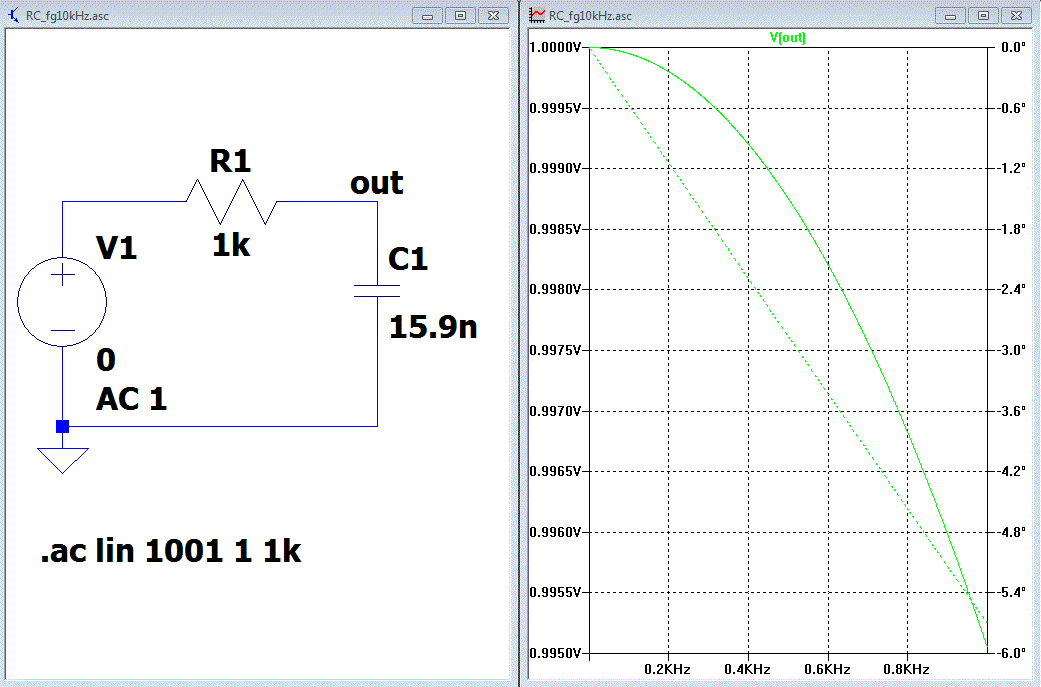Click the -4.8° phase axis label
1041x687 pixels.
pos(1011,532)
